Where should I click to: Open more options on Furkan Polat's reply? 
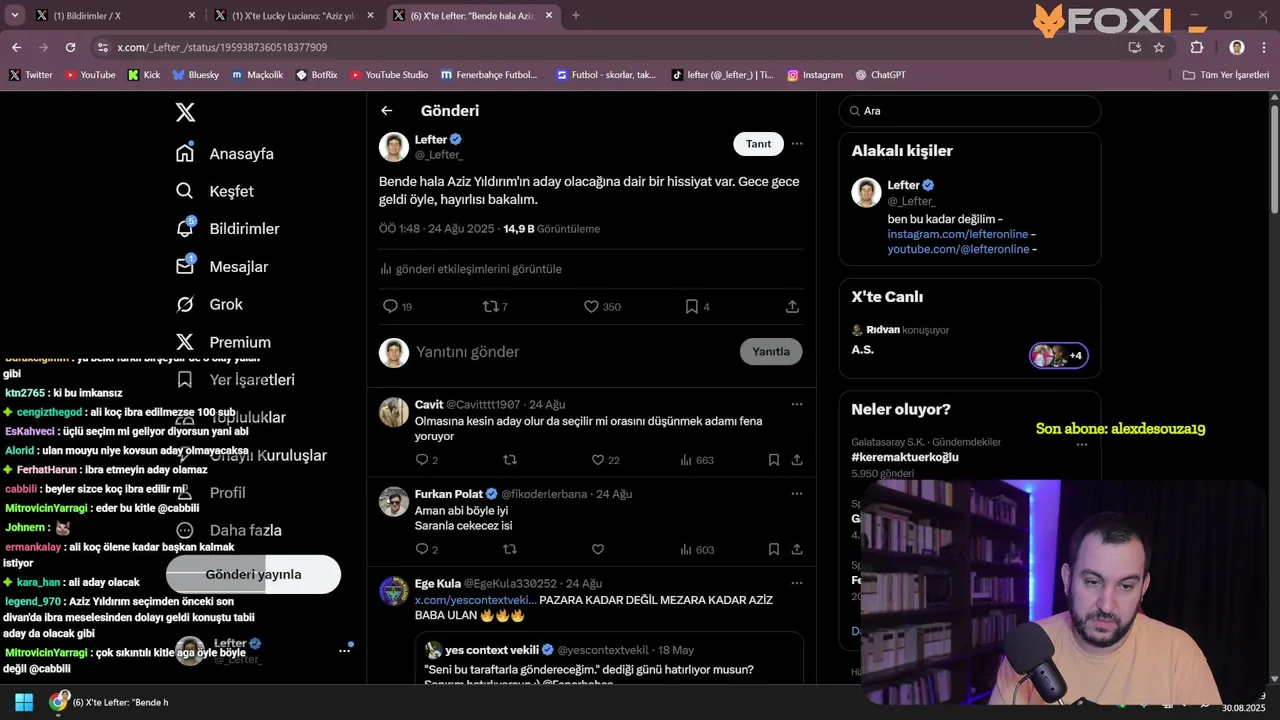point(797,494)
